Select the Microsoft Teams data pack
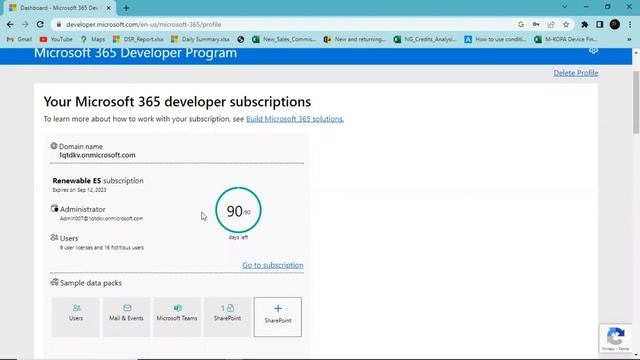The width and height of the screenshot is (640, 360). [177, 317]
